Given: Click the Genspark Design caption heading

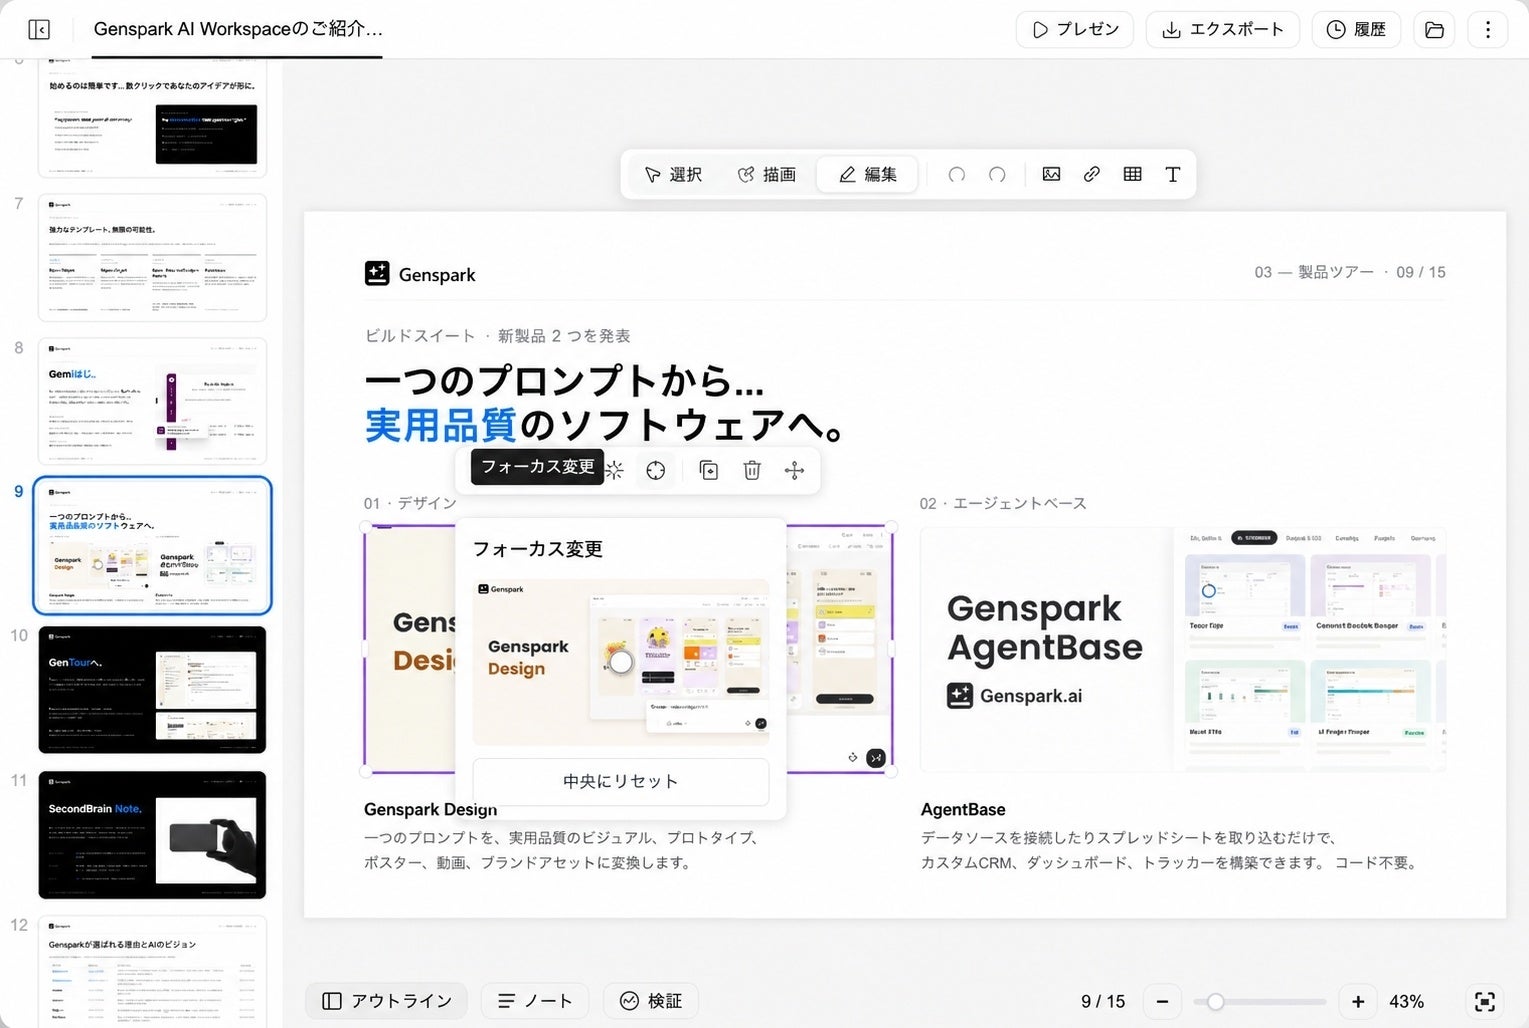Looking at the screenshot, I should tap(430, 809).
